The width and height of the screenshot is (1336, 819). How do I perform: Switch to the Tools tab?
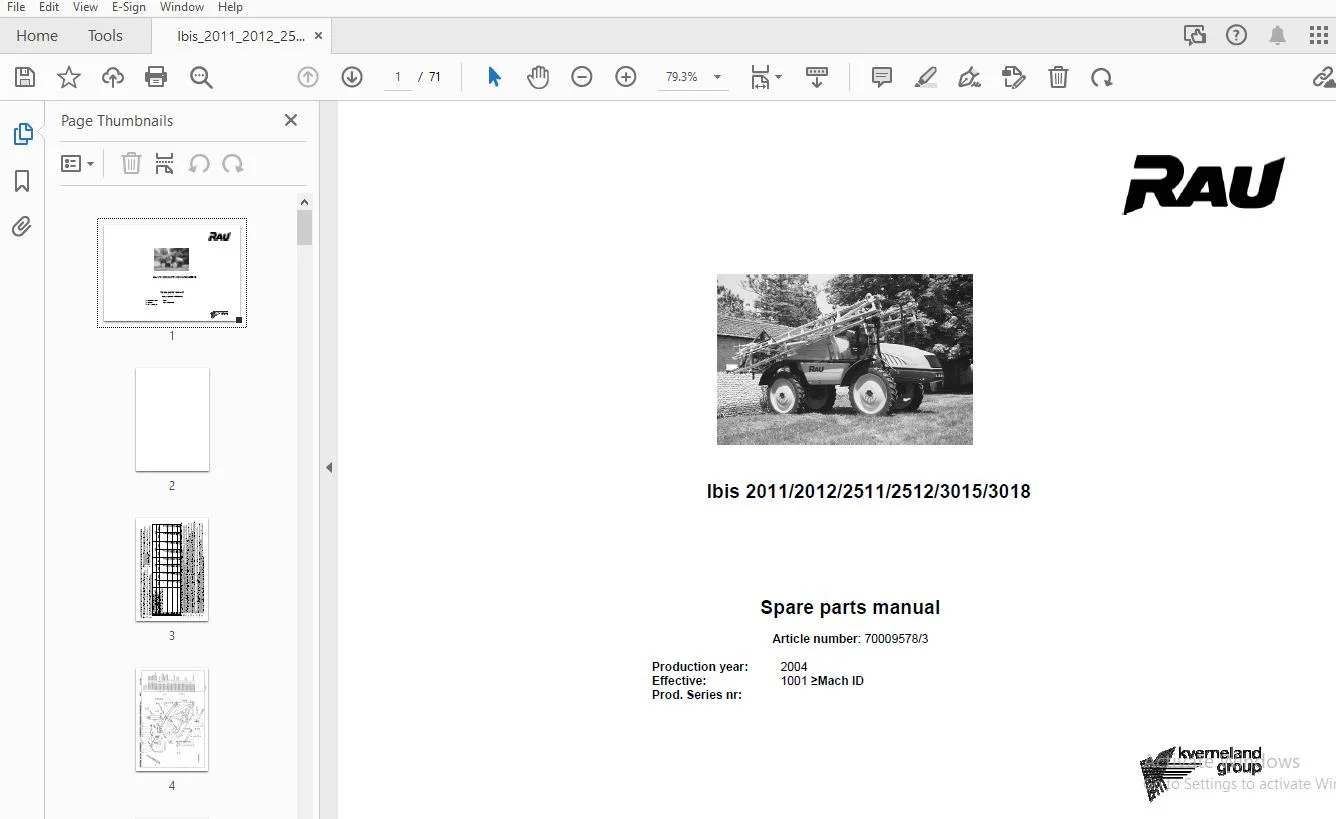point(105,35)
